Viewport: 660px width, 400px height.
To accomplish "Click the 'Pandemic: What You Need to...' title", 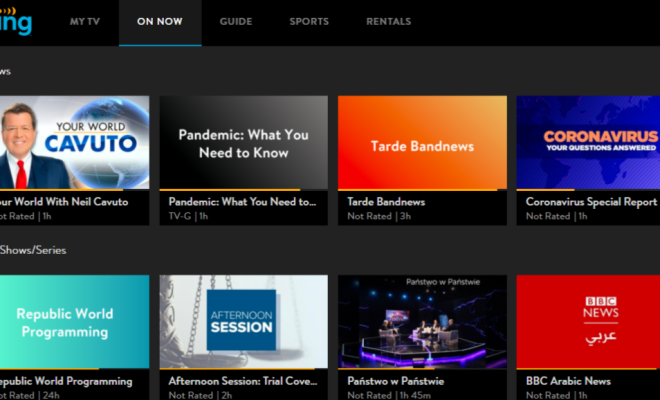I will (x=242, y=202).
